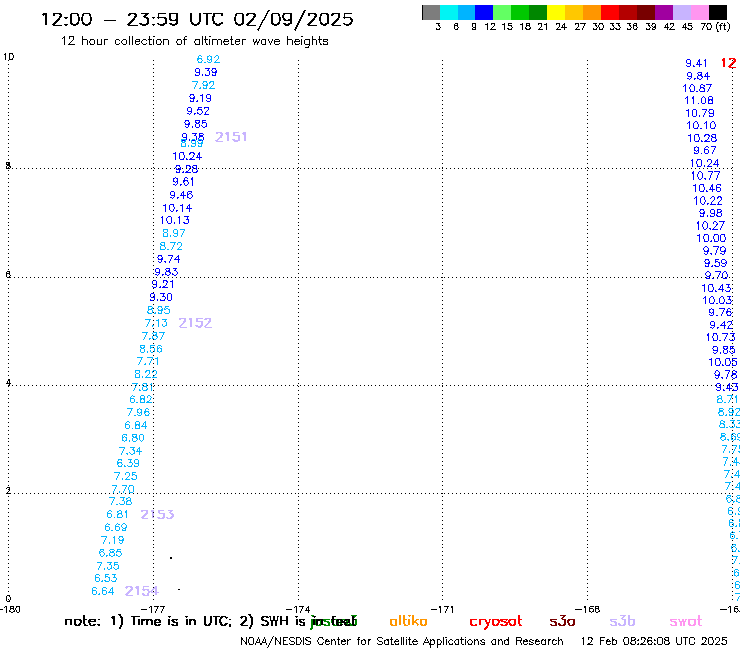The width and height of the screenshot is (740, 650).
Task: Select the wave height value 9.61
Action: tap(183, 182)
